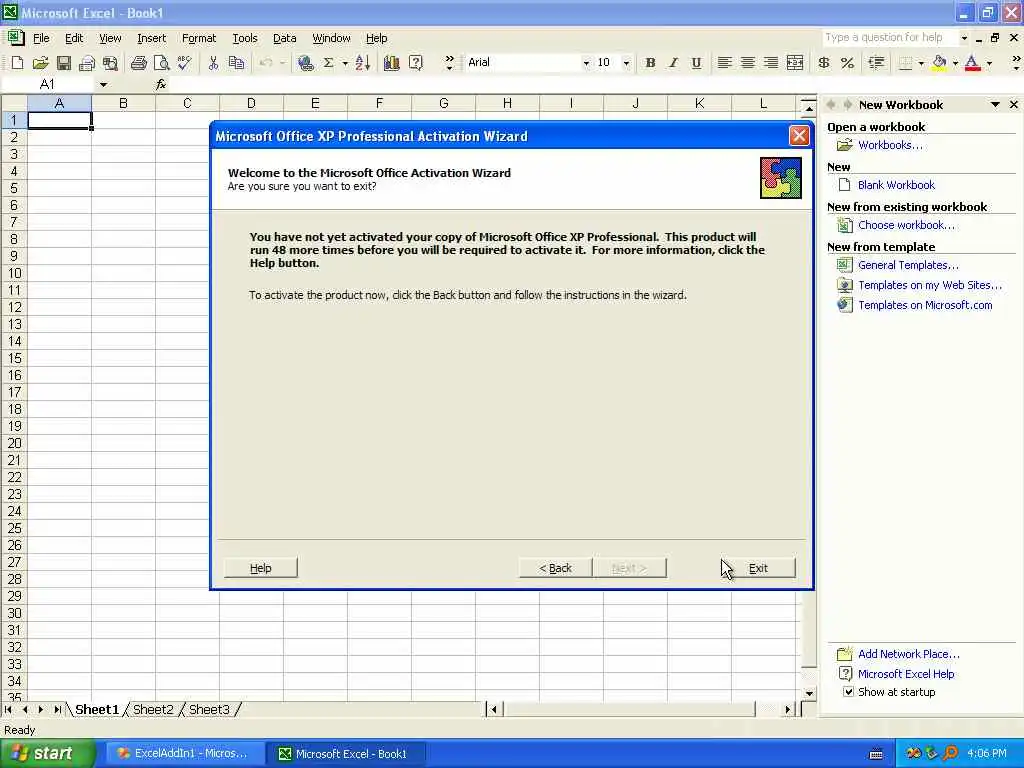The height and width of the screenshot is (768, 1024).
Task: Switch to the Sheet3 tab
Action: point(209,709)
